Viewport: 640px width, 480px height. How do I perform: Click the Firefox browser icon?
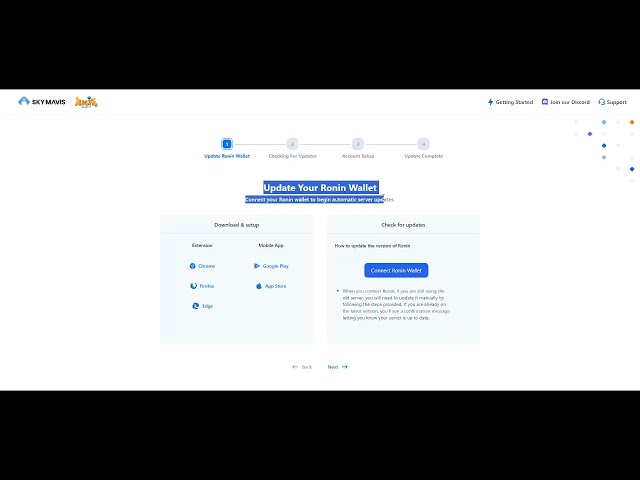tap(193, 286)
